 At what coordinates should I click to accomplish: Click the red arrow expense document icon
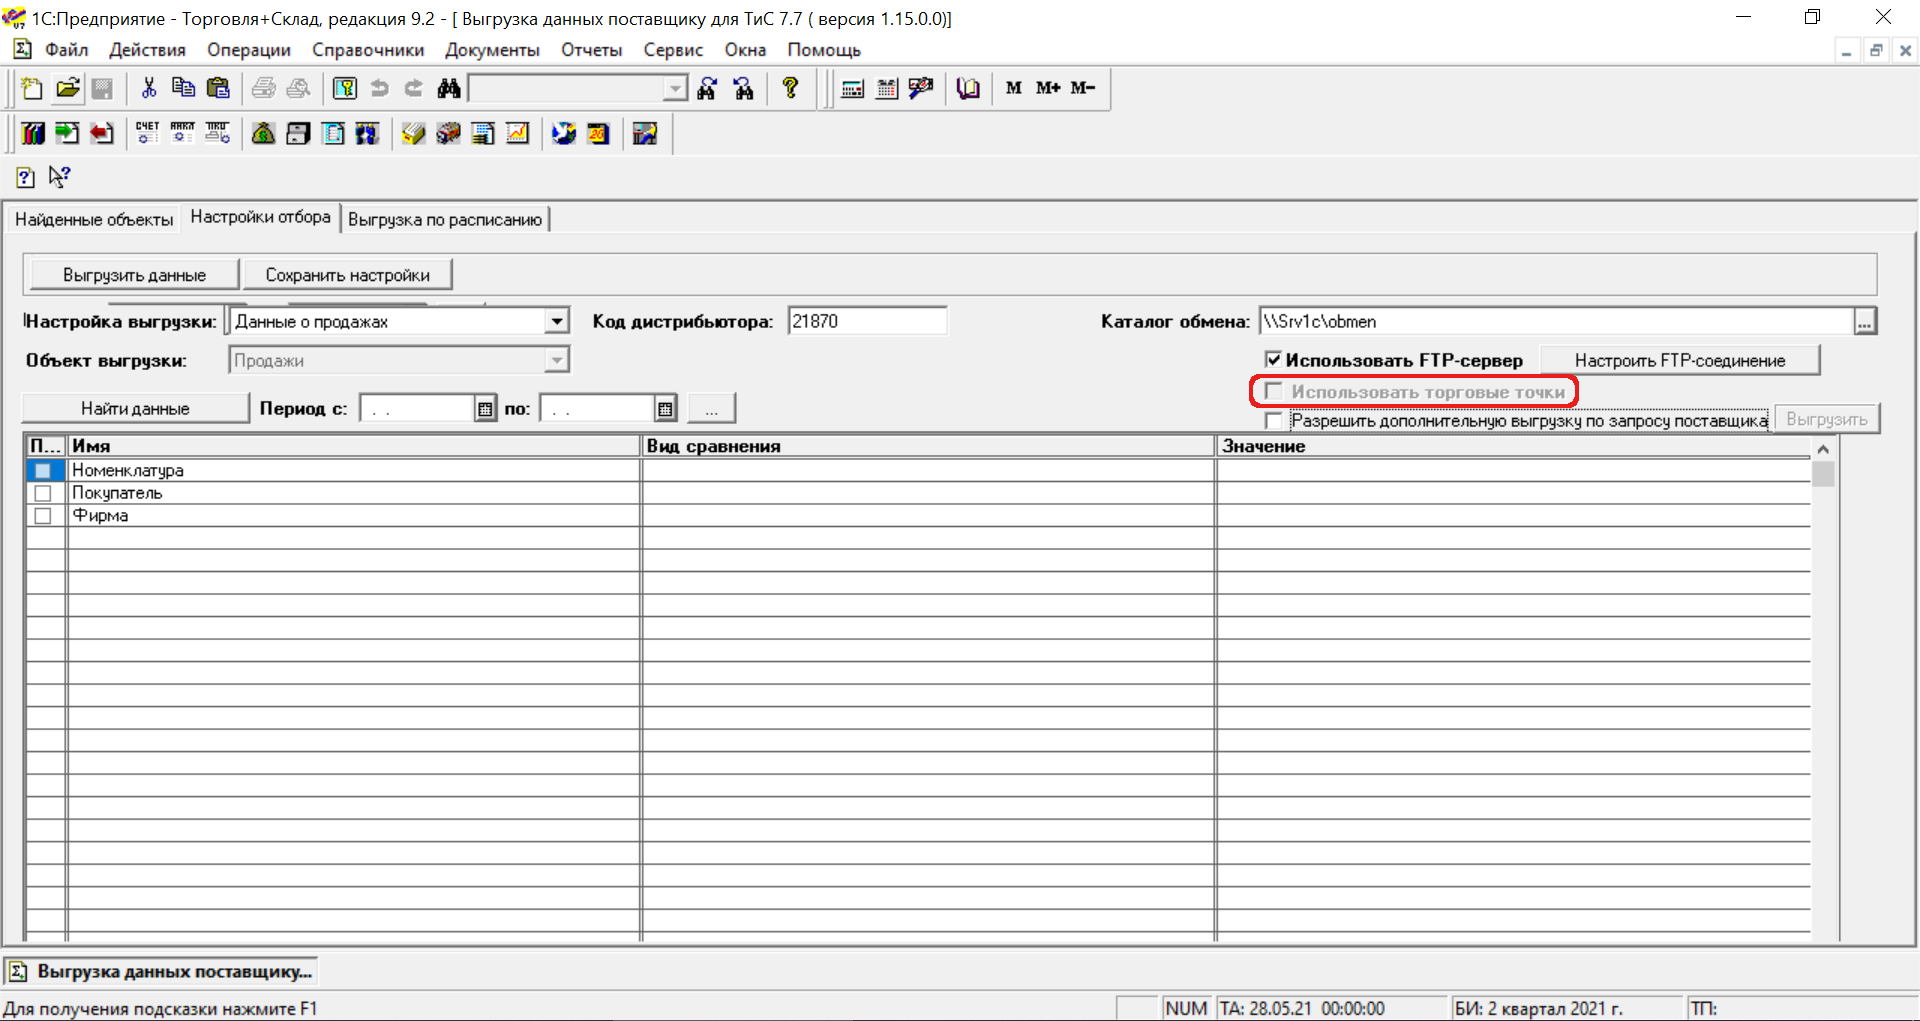click(x=102, y=133)
